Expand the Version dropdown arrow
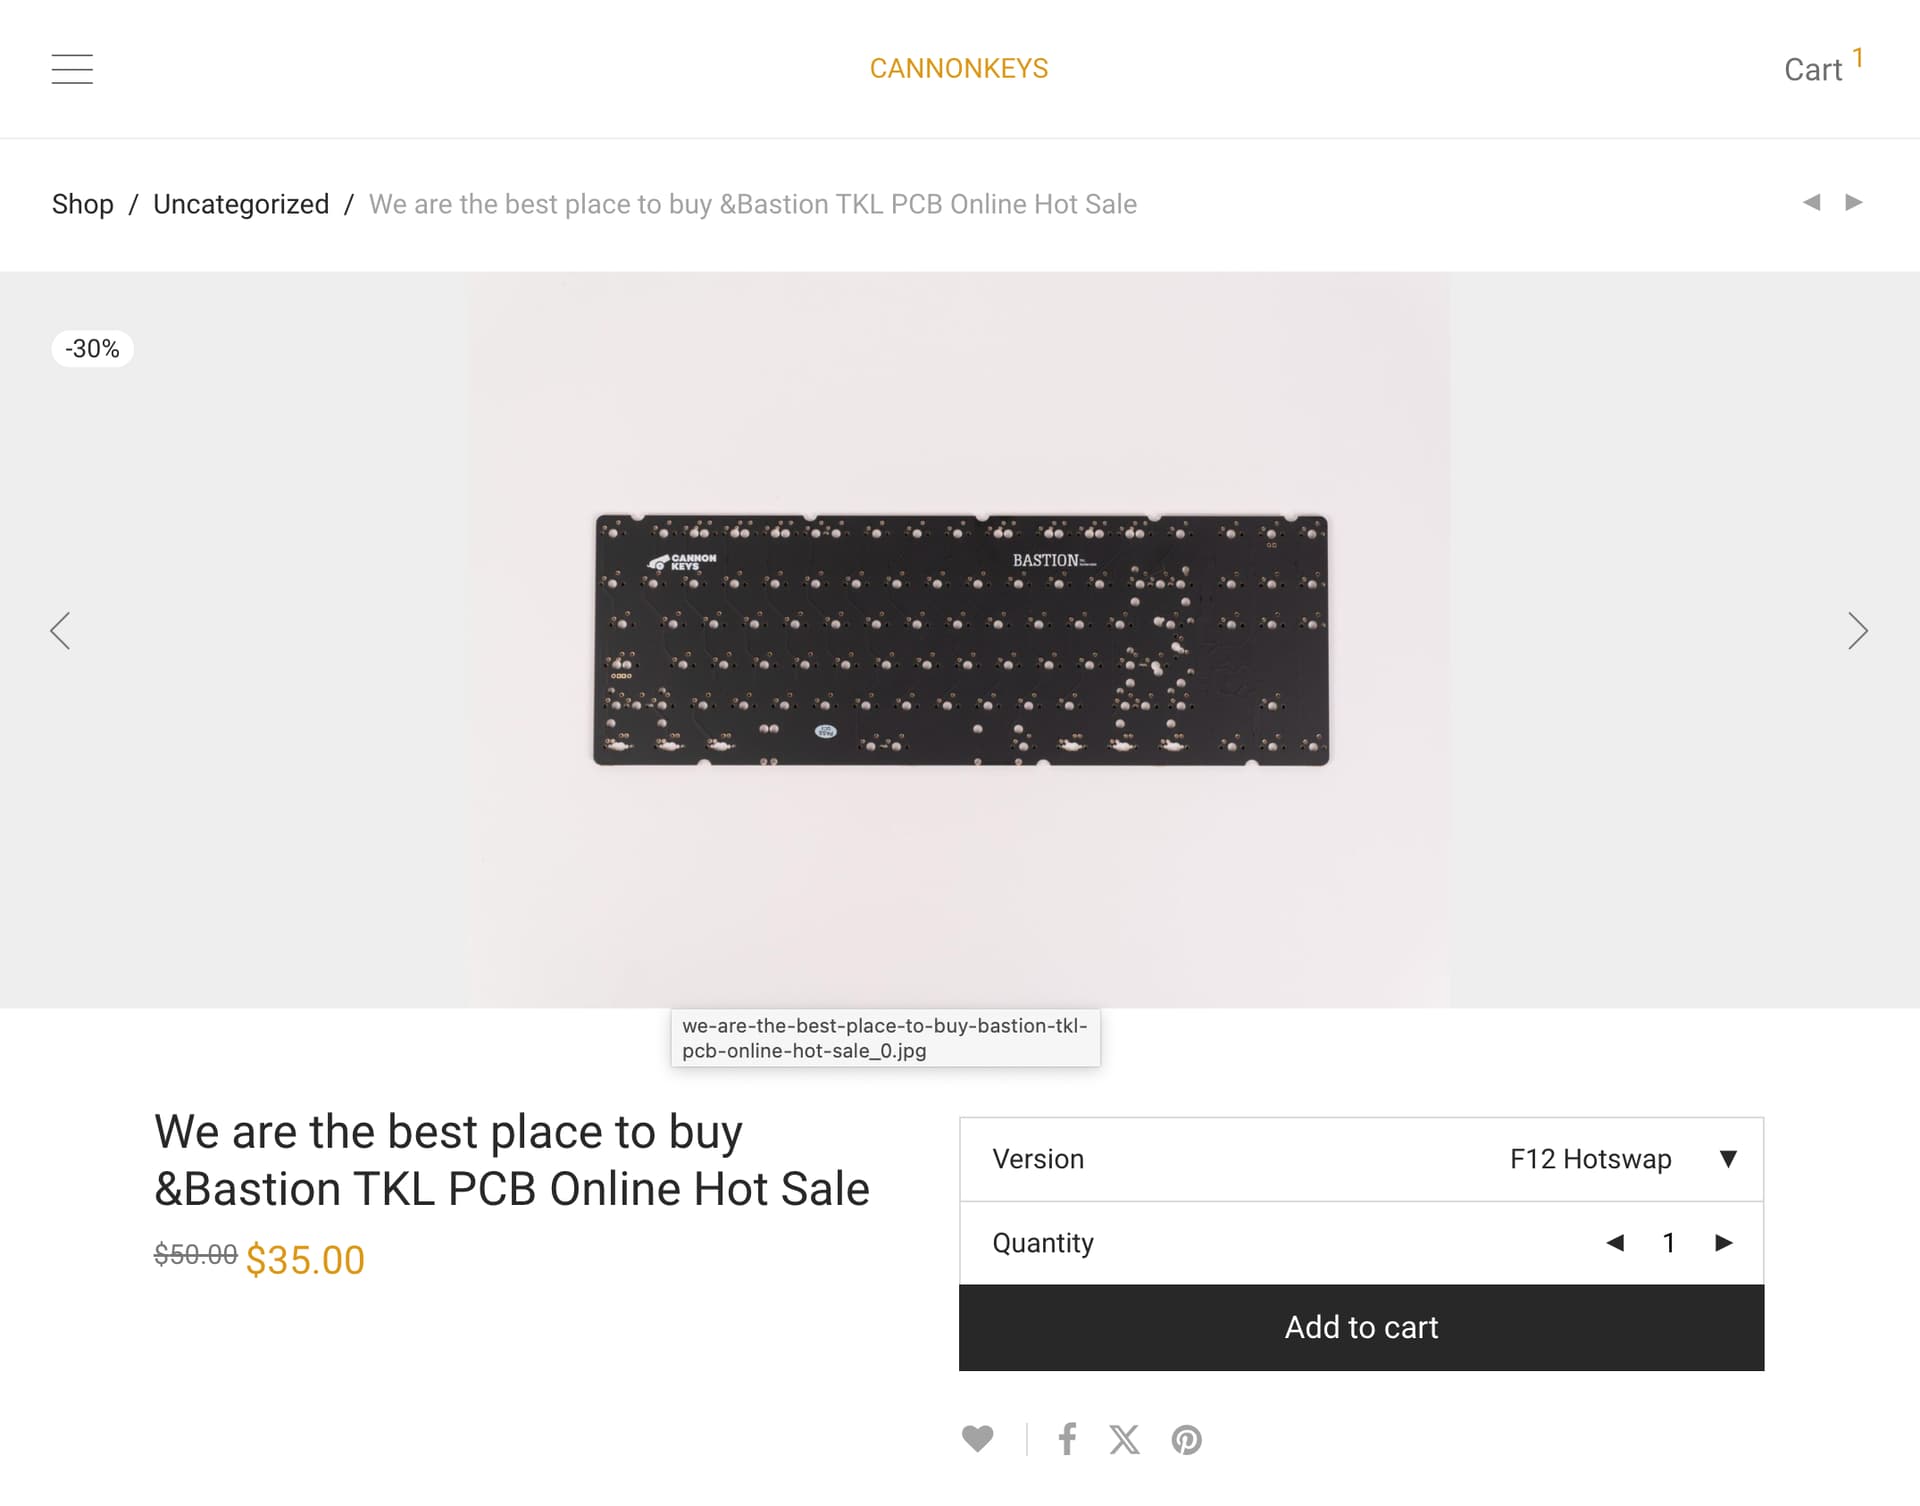 [1728, 1159]
